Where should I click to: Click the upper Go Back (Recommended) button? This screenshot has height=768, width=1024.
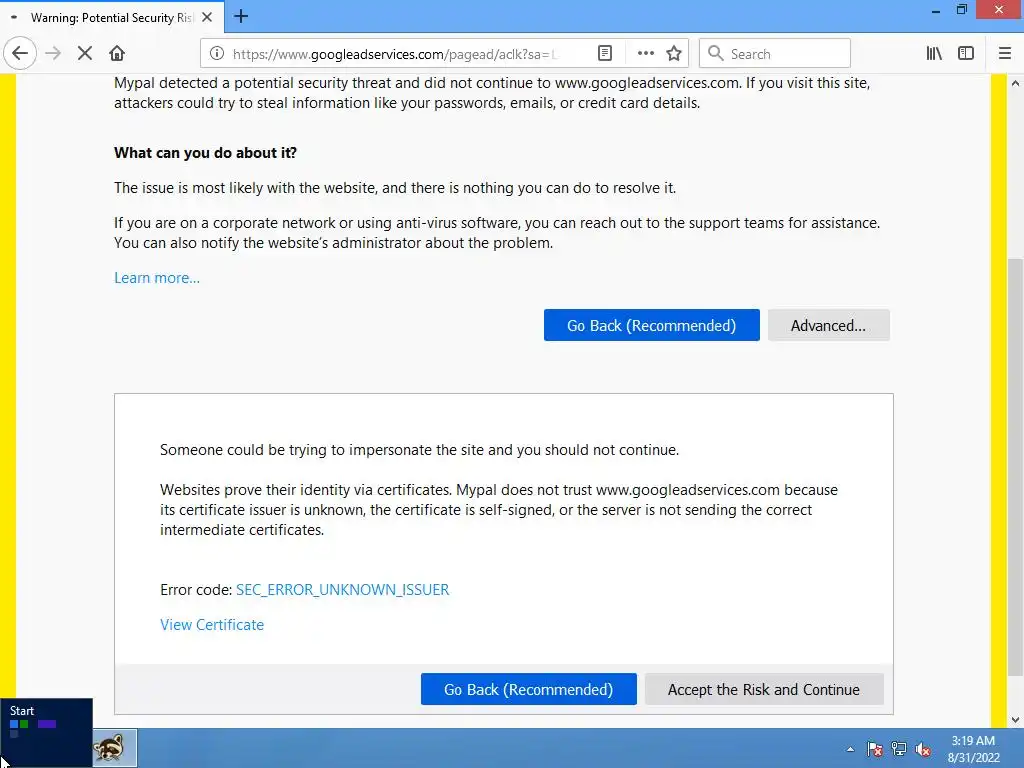tap(651, 325)
